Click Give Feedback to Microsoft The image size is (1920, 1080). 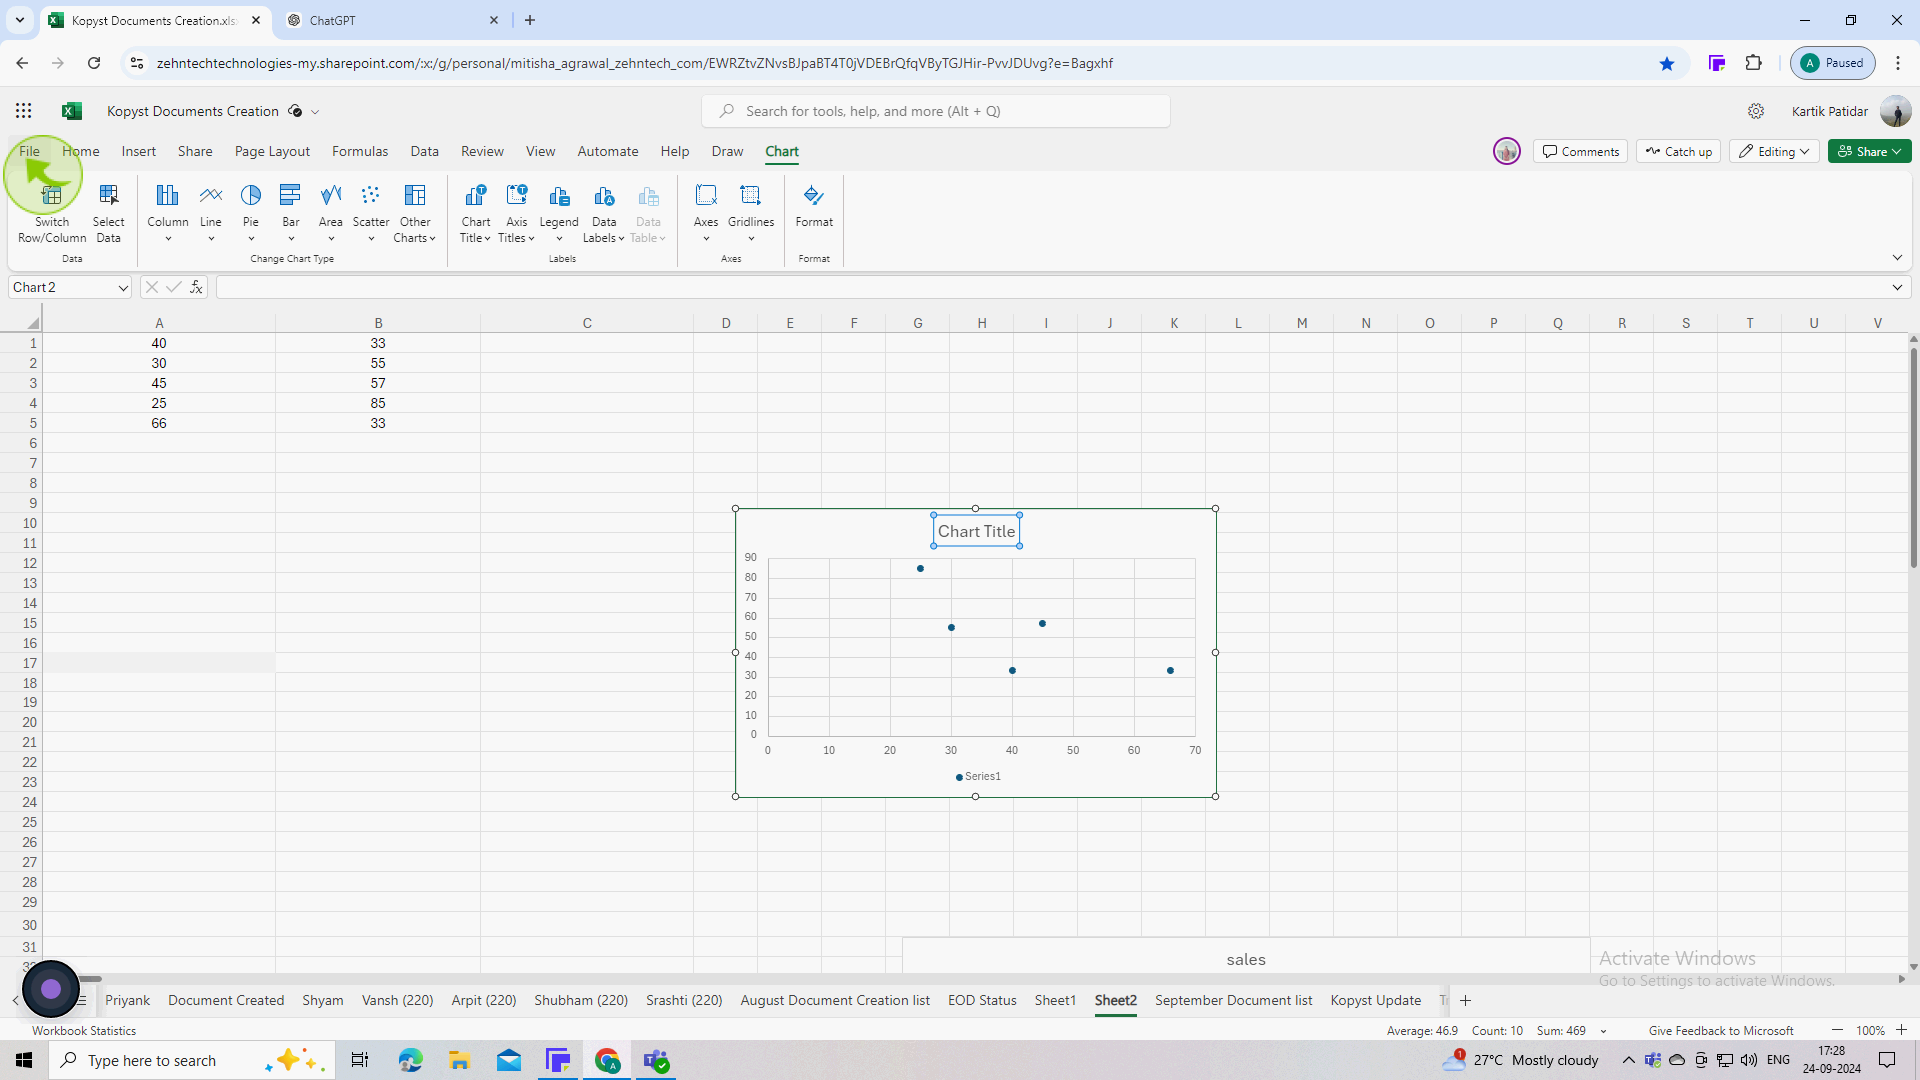1721,1030
